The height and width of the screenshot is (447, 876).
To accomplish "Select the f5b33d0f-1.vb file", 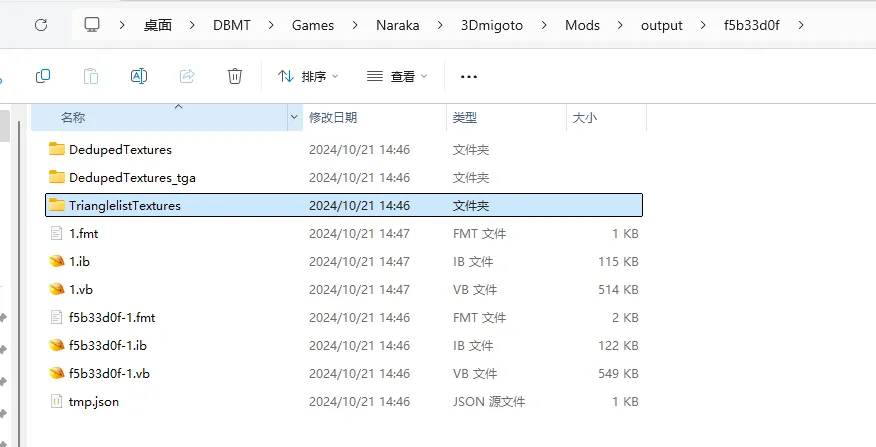I will coord(109,374).
